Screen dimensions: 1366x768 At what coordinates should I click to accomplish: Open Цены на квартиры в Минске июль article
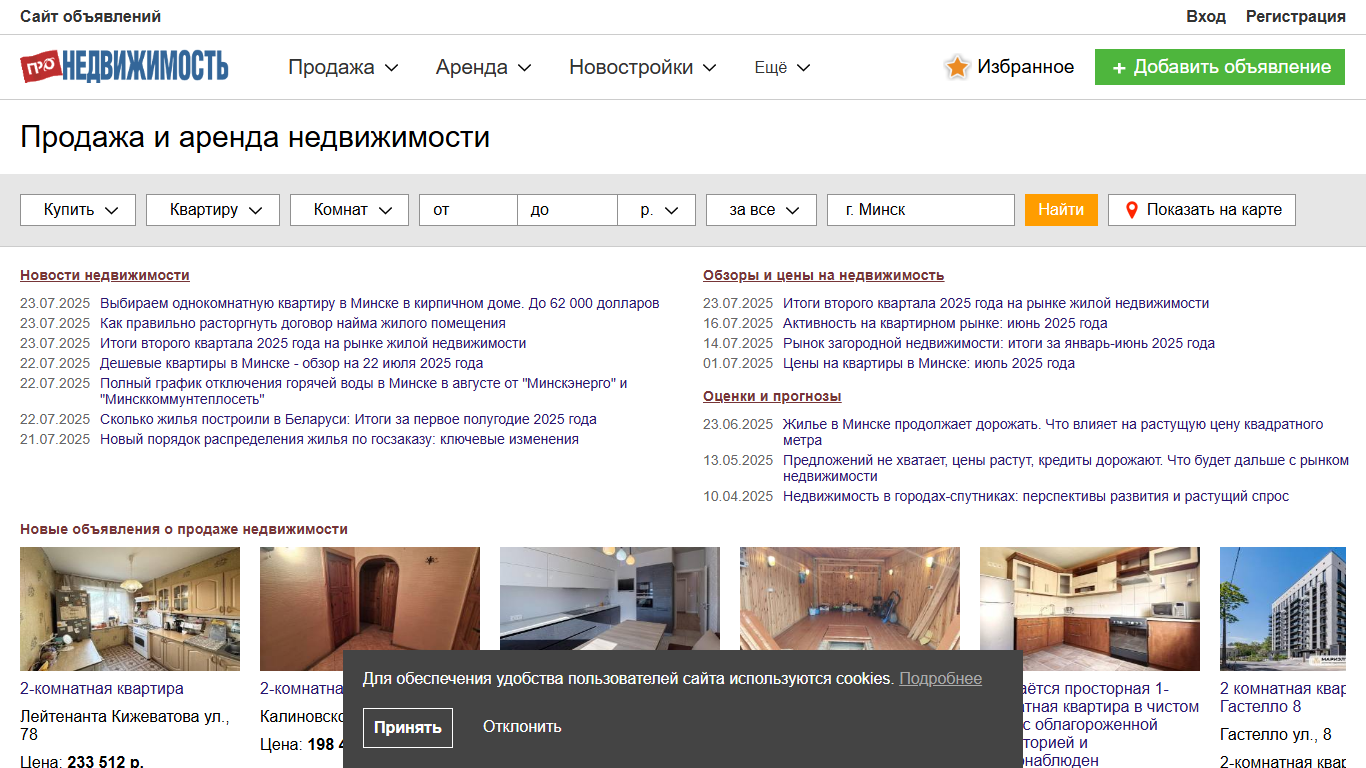pyautogui.click(x=929, y=363)
